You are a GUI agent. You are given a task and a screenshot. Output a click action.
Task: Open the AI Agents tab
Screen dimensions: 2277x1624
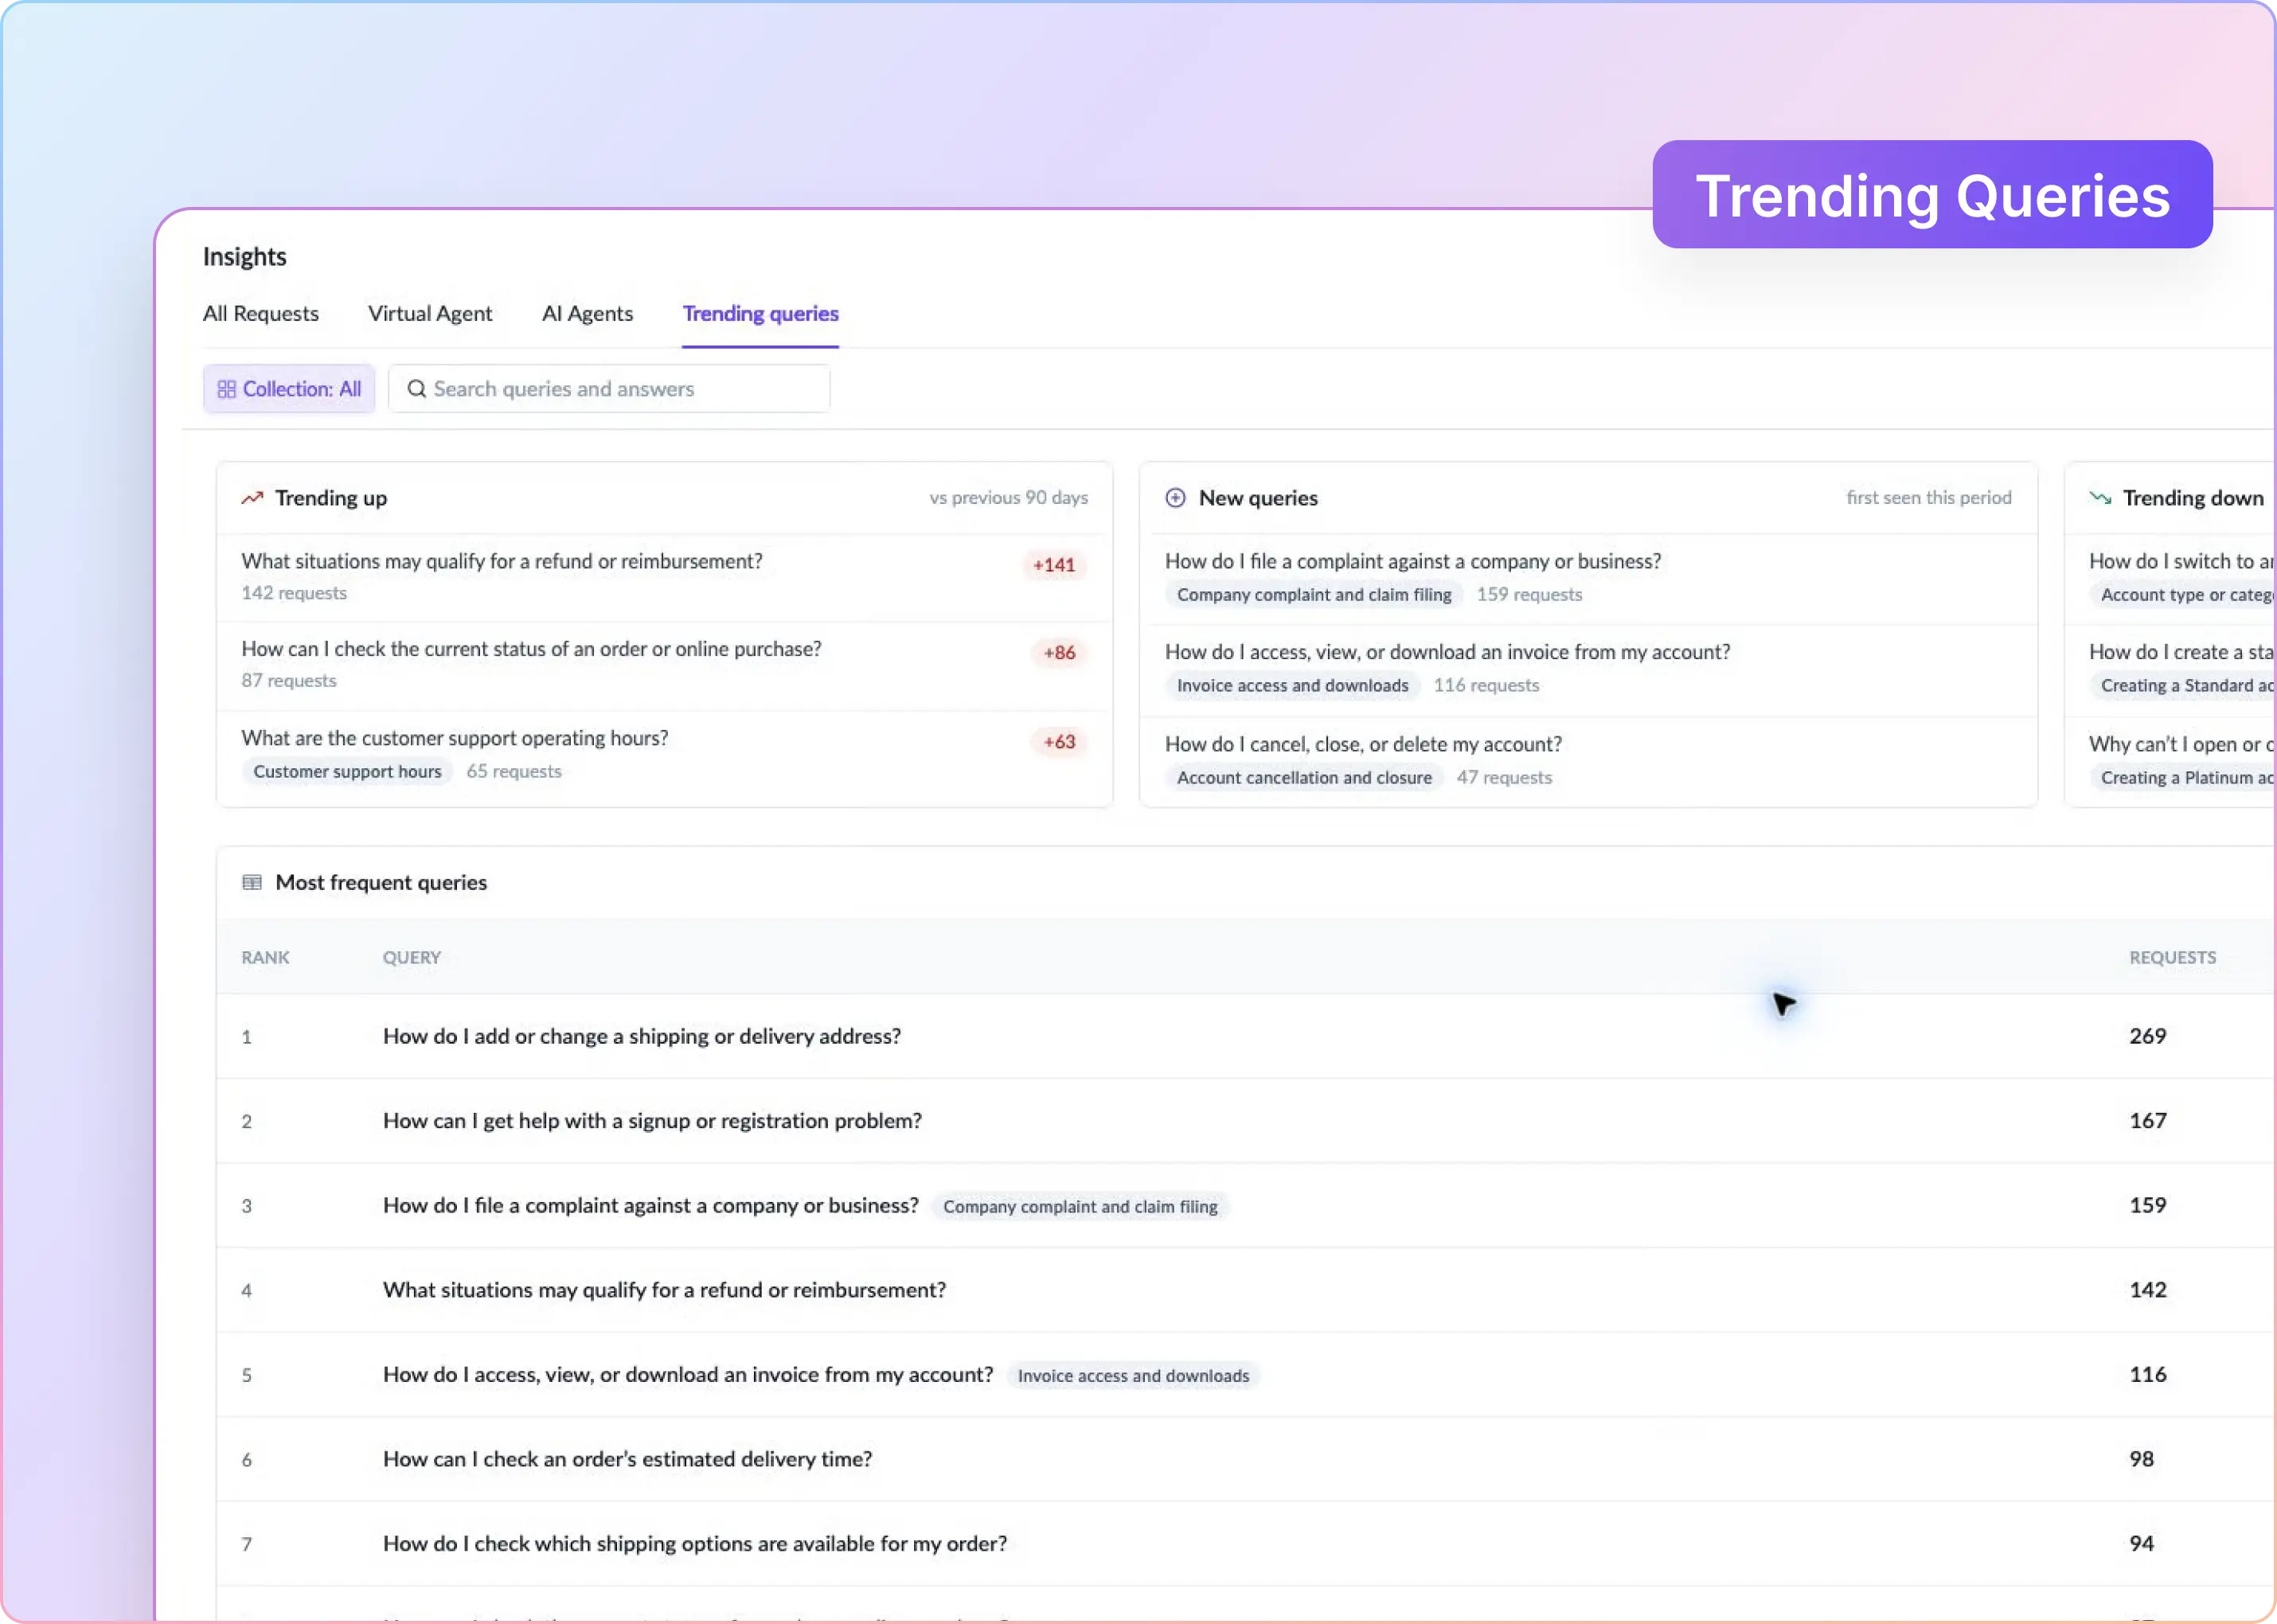point(587,313)
